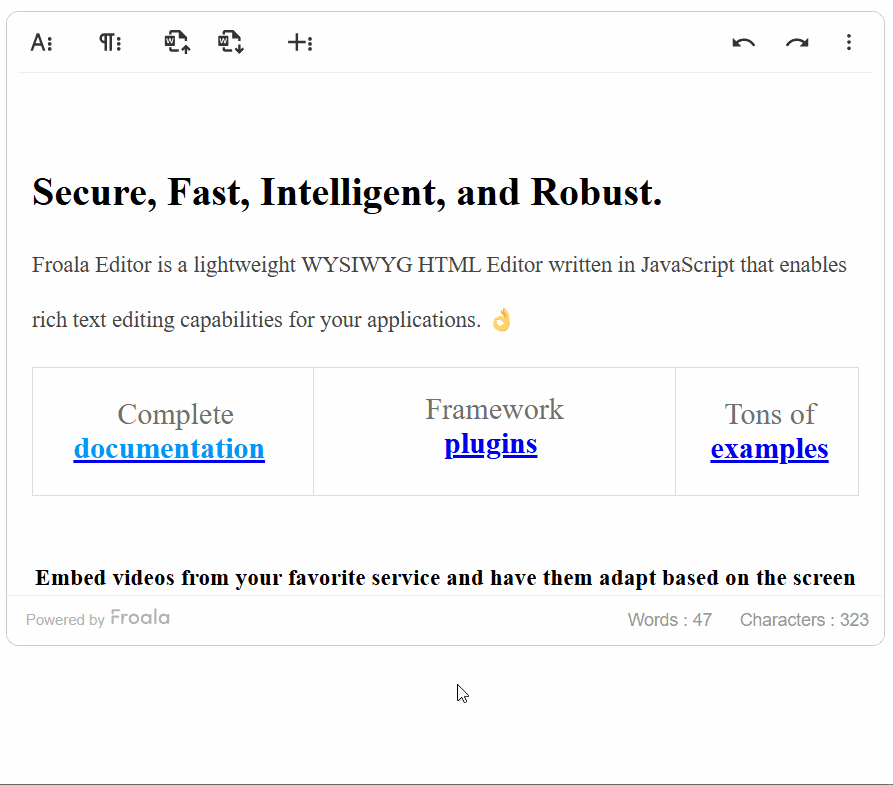Open the More Misc vertical dots menu
The width and height of the screenshot is (893, 785).
(849, 43)
